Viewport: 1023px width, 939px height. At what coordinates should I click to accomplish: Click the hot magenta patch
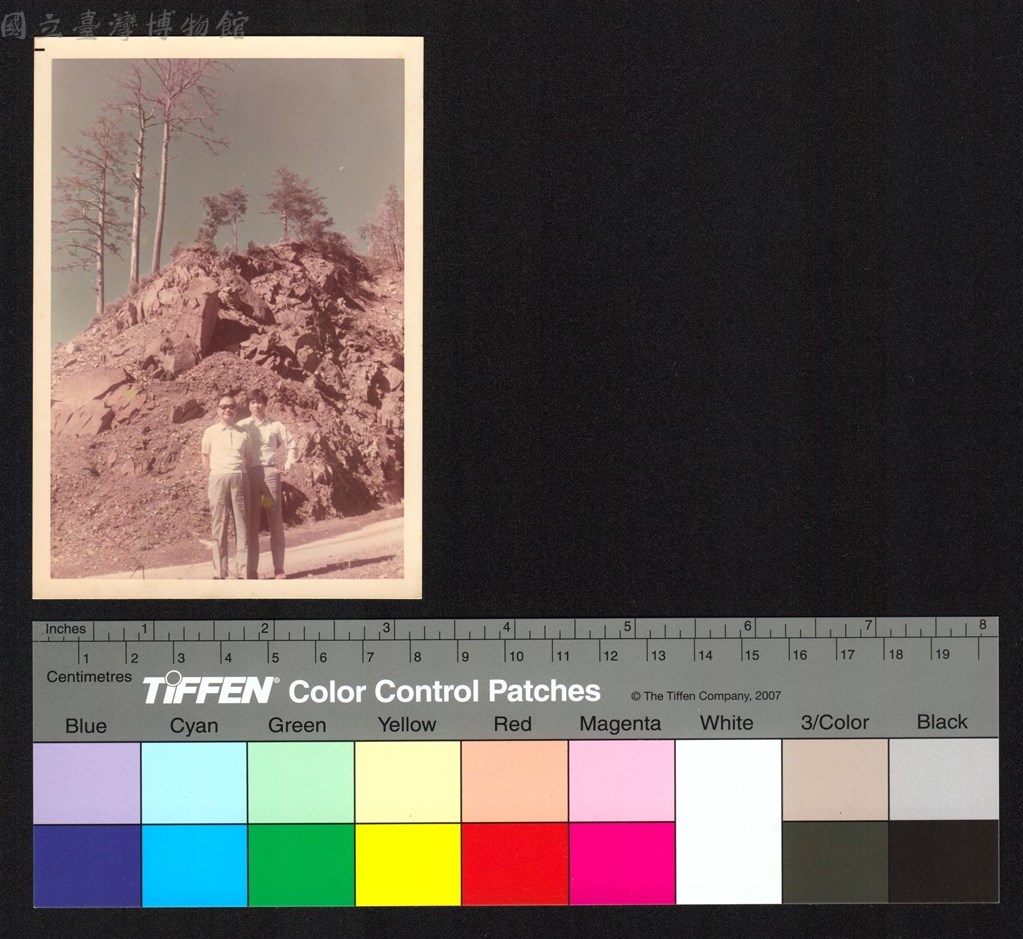tap(622, 863)
